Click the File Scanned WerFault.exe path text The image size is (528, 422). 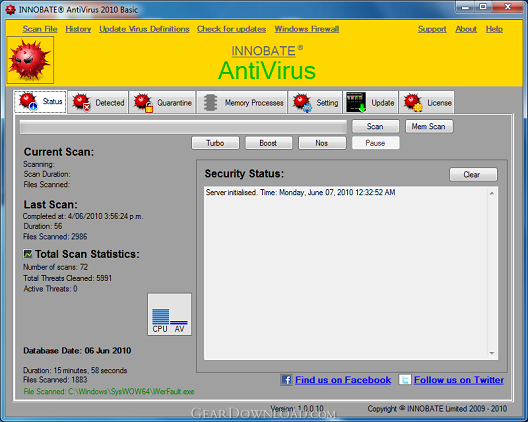(109, 391)
